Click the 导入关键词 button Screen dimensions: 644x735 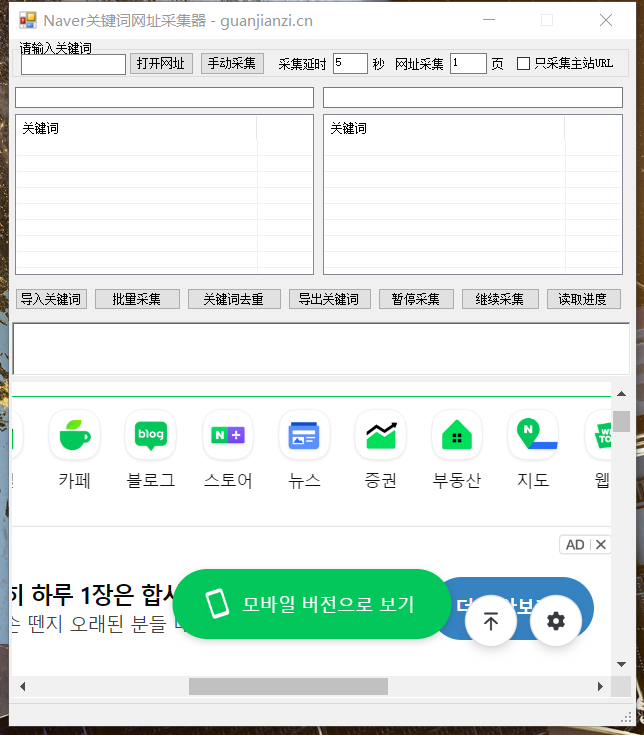pos(51,299)
